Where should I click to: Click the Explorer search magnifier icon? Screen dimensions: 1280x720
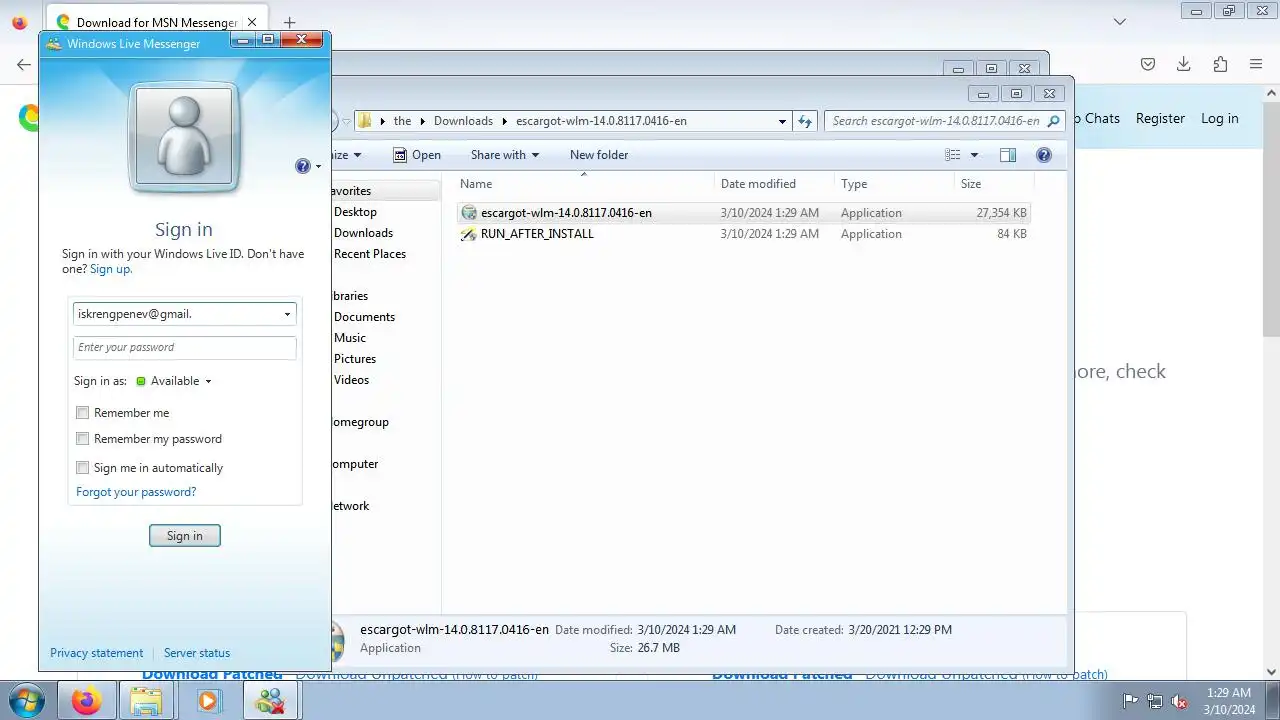click(1053, 121)
